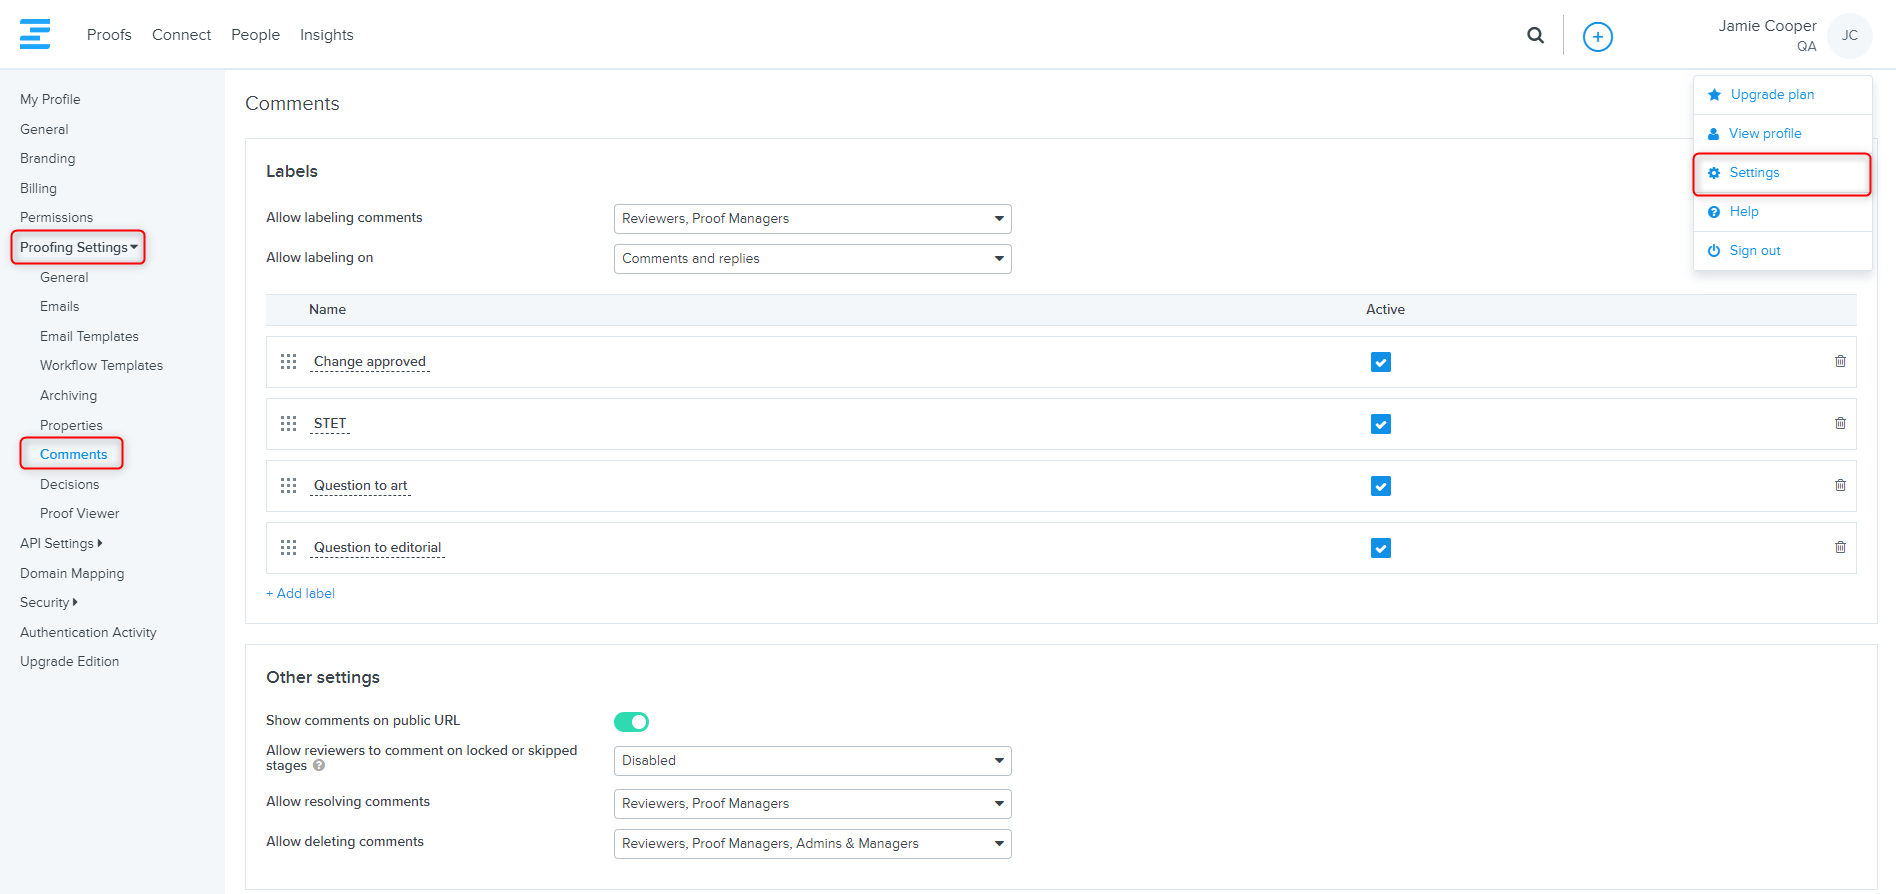Click trash icon for STET label
This screenshot has width=1896, height=894.
click(x=1840, y=423)
